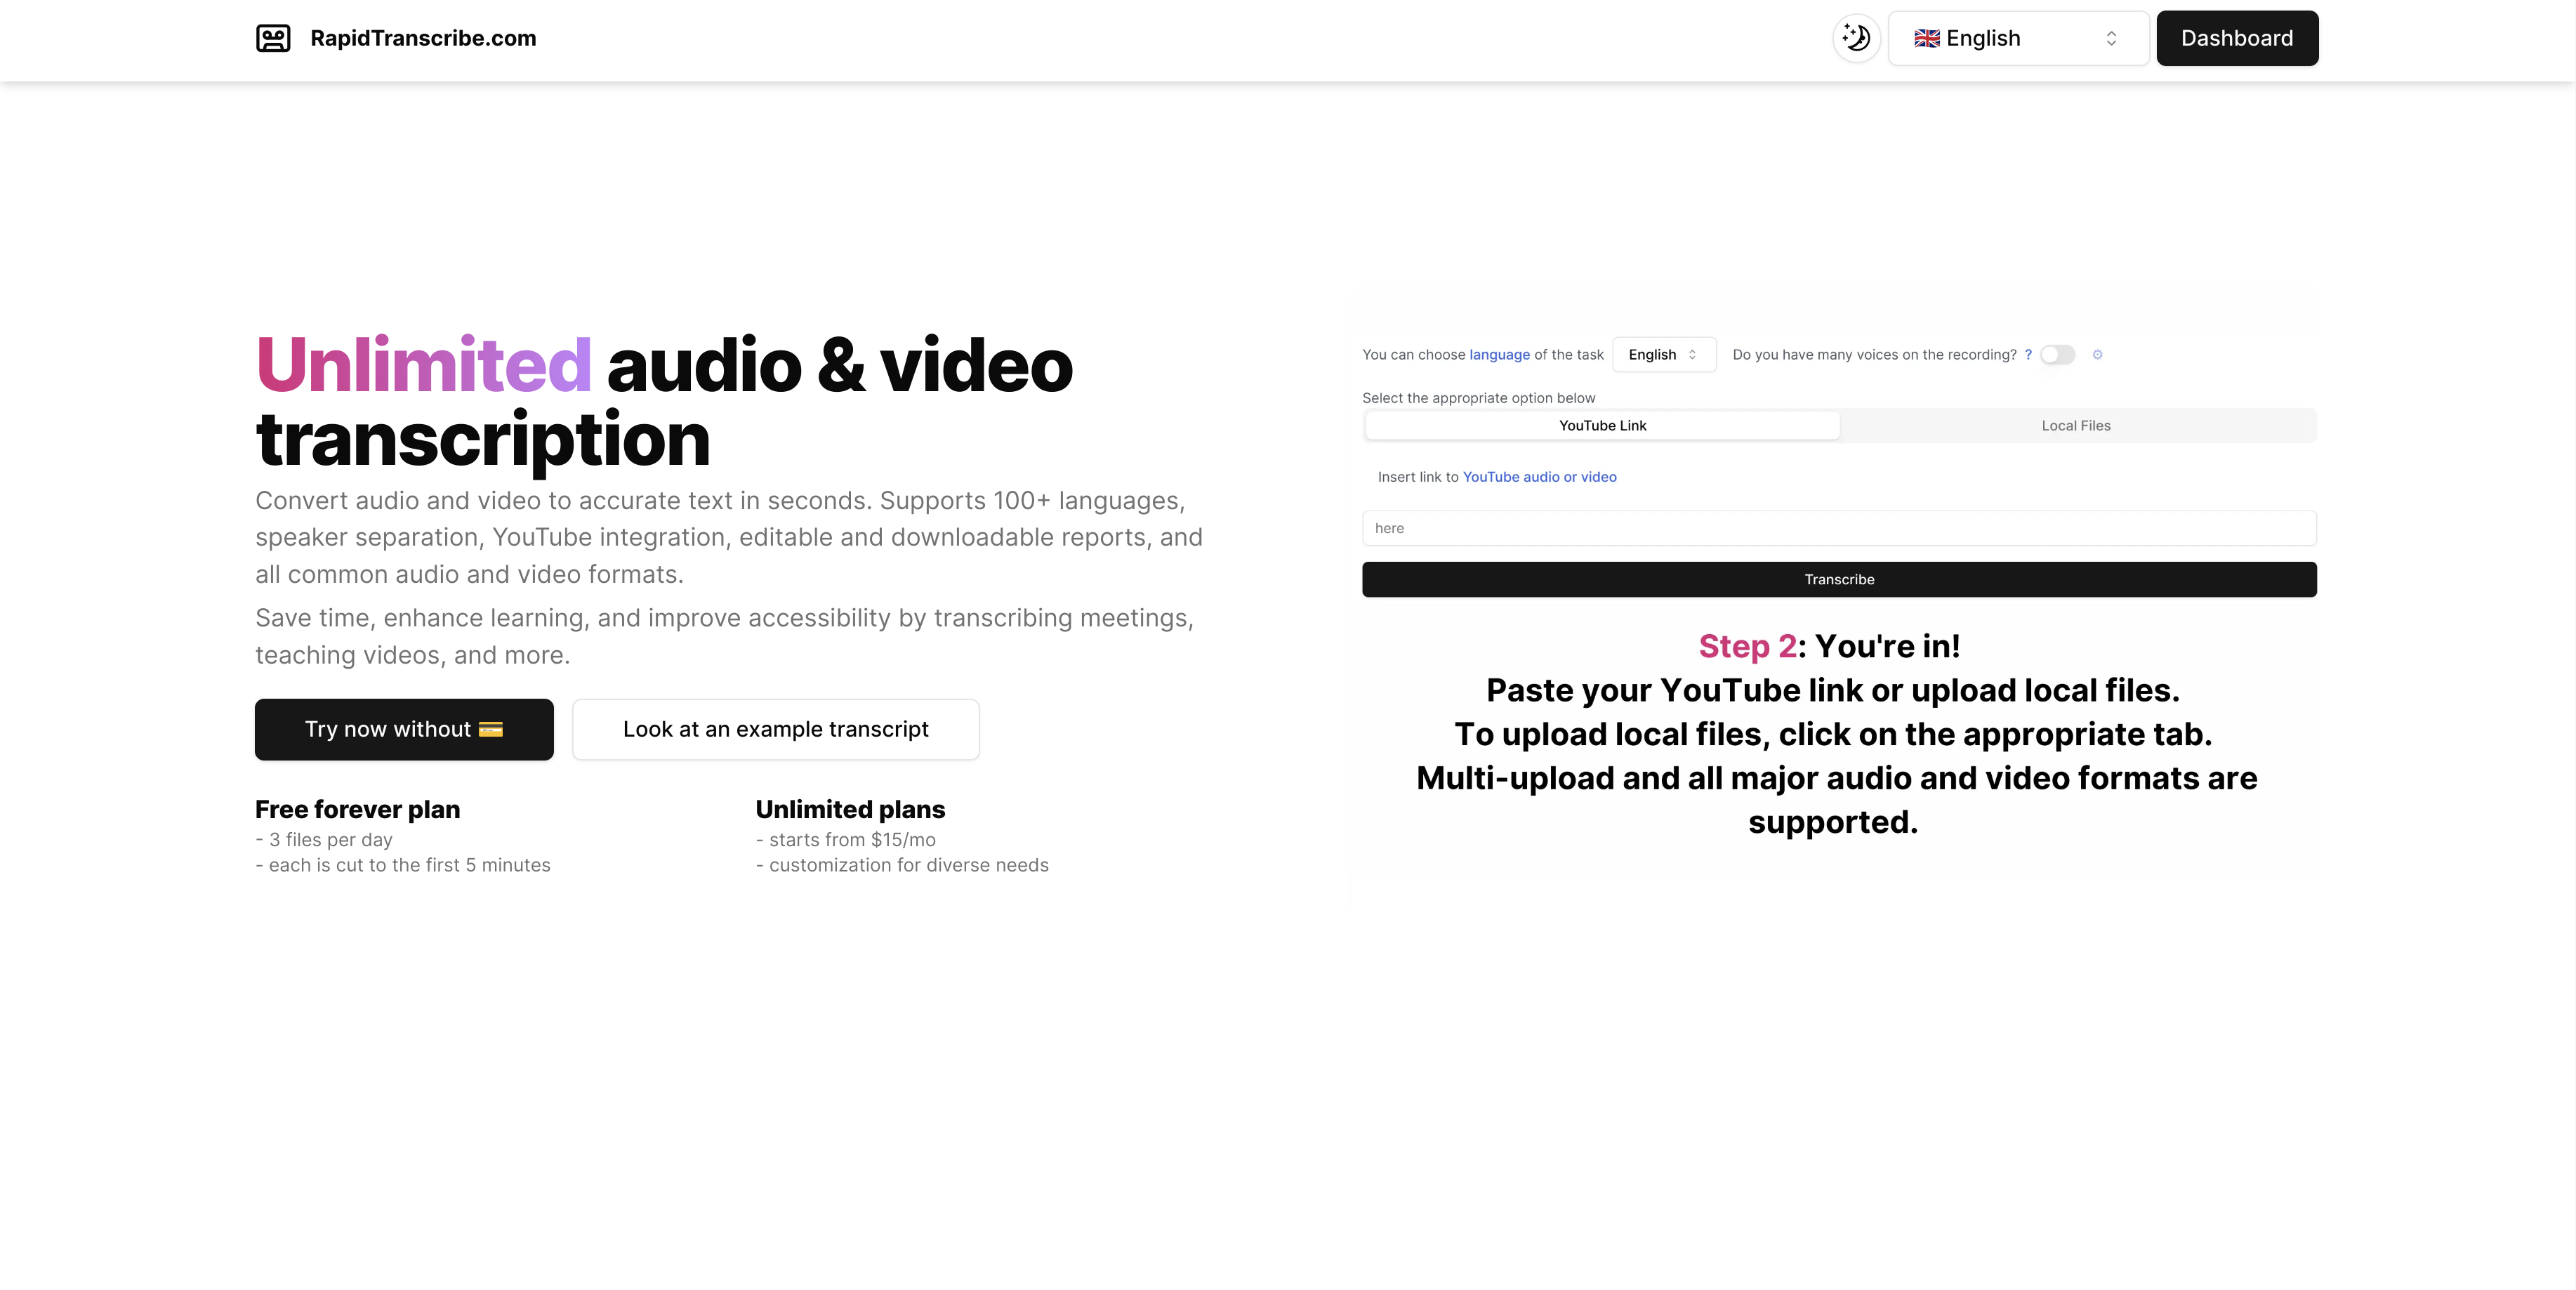The width and height of the screenshot is (2576, 1290).
Task: Switch to the Local Files tab
Action: coord(2075,425)
